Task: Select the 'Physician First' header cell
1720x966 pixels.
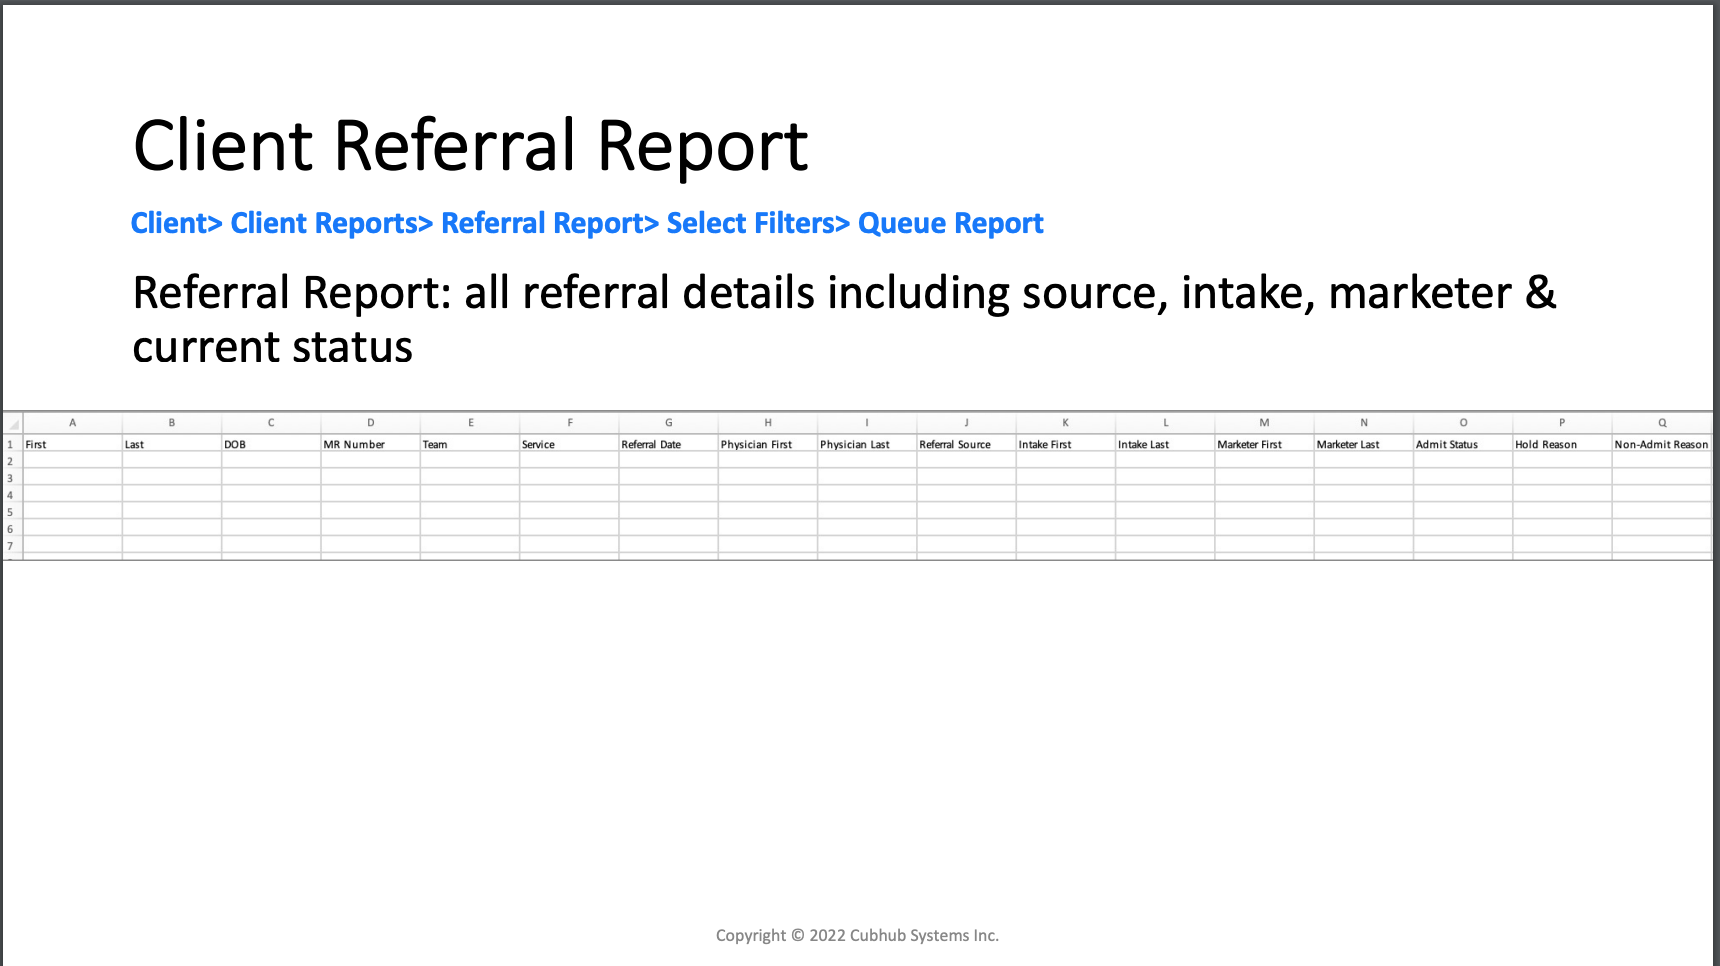Action: point(768,444)
